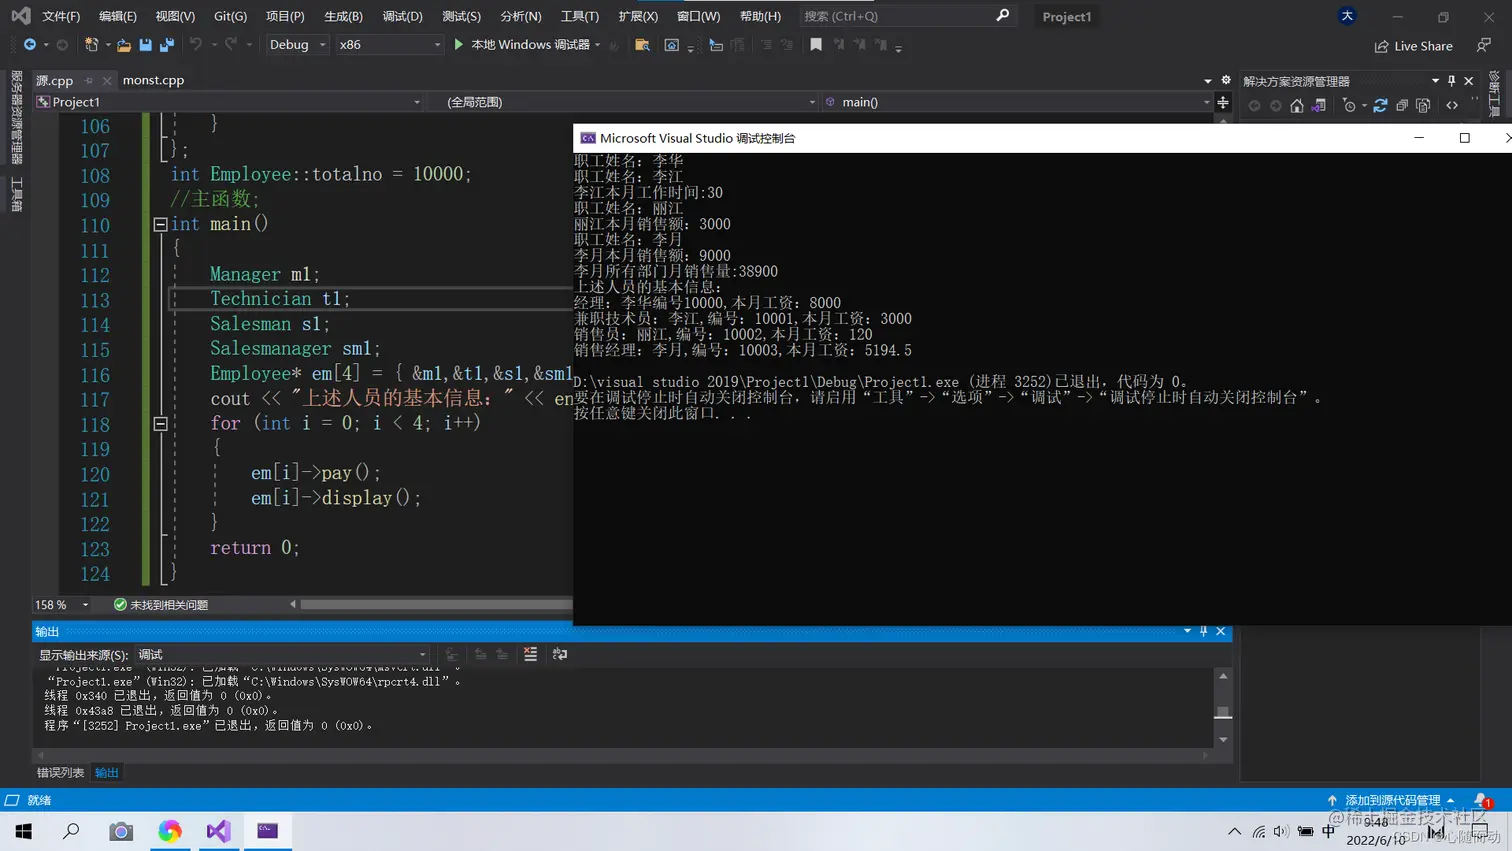The width and height of the screenshot is (1512, 851).
Task: Toggle pin on the 源.cpp tab
Action: click(89, 80)
